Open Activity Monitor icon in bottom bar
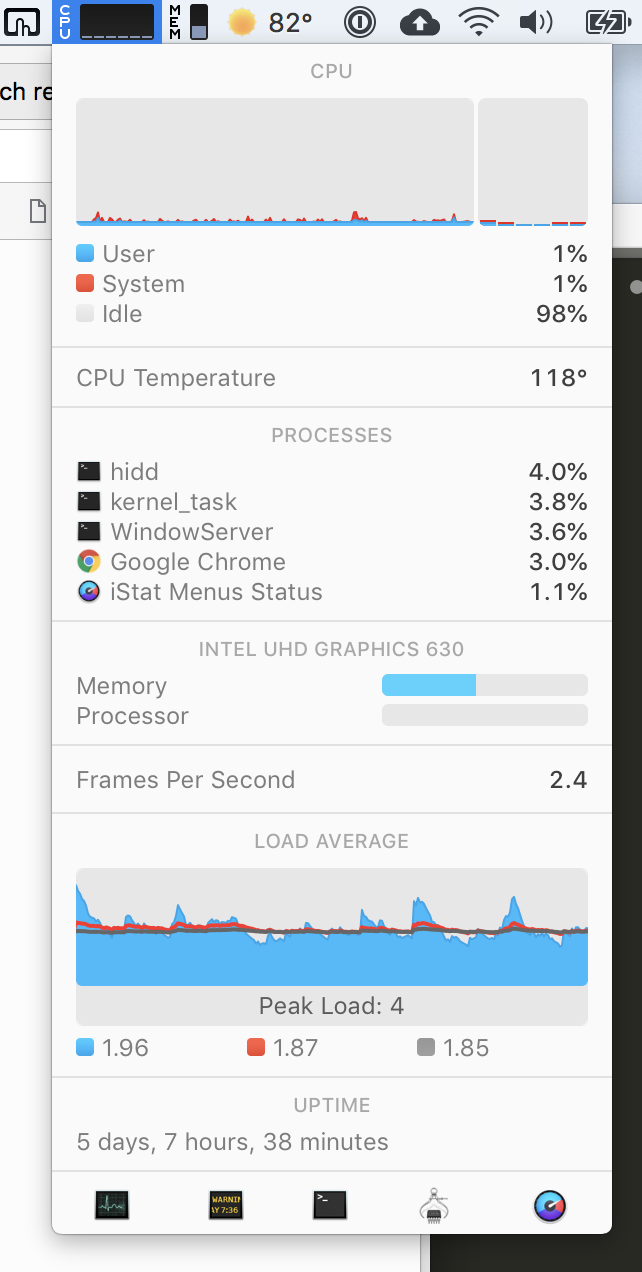This screenshot has width=642, height=1272. (x=112, y=1205)
